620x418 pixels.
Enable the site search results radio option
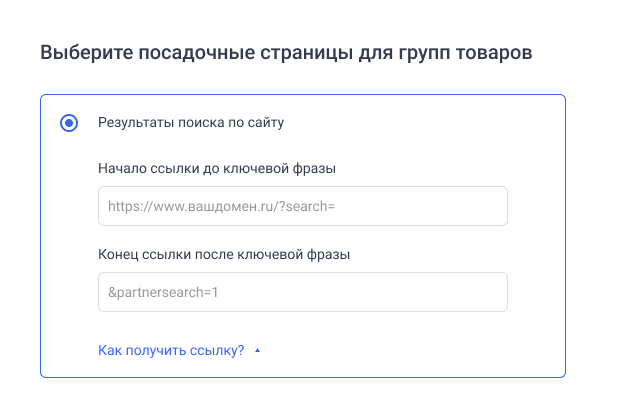(69, 123)
